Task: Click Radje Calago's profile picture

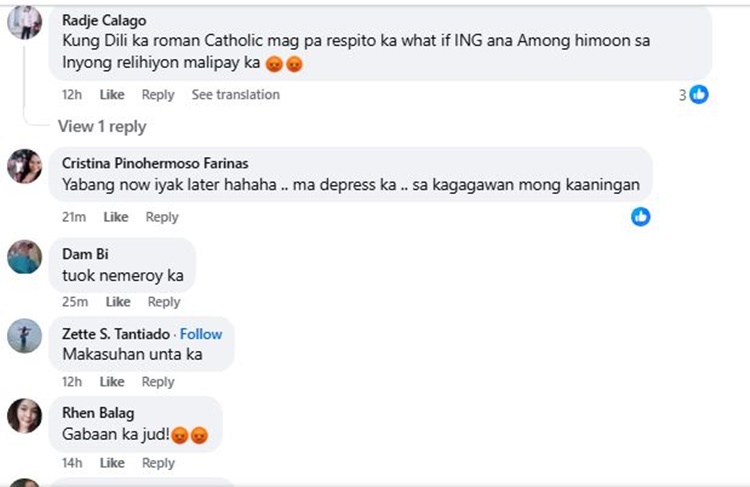Action: click(24, 22)
